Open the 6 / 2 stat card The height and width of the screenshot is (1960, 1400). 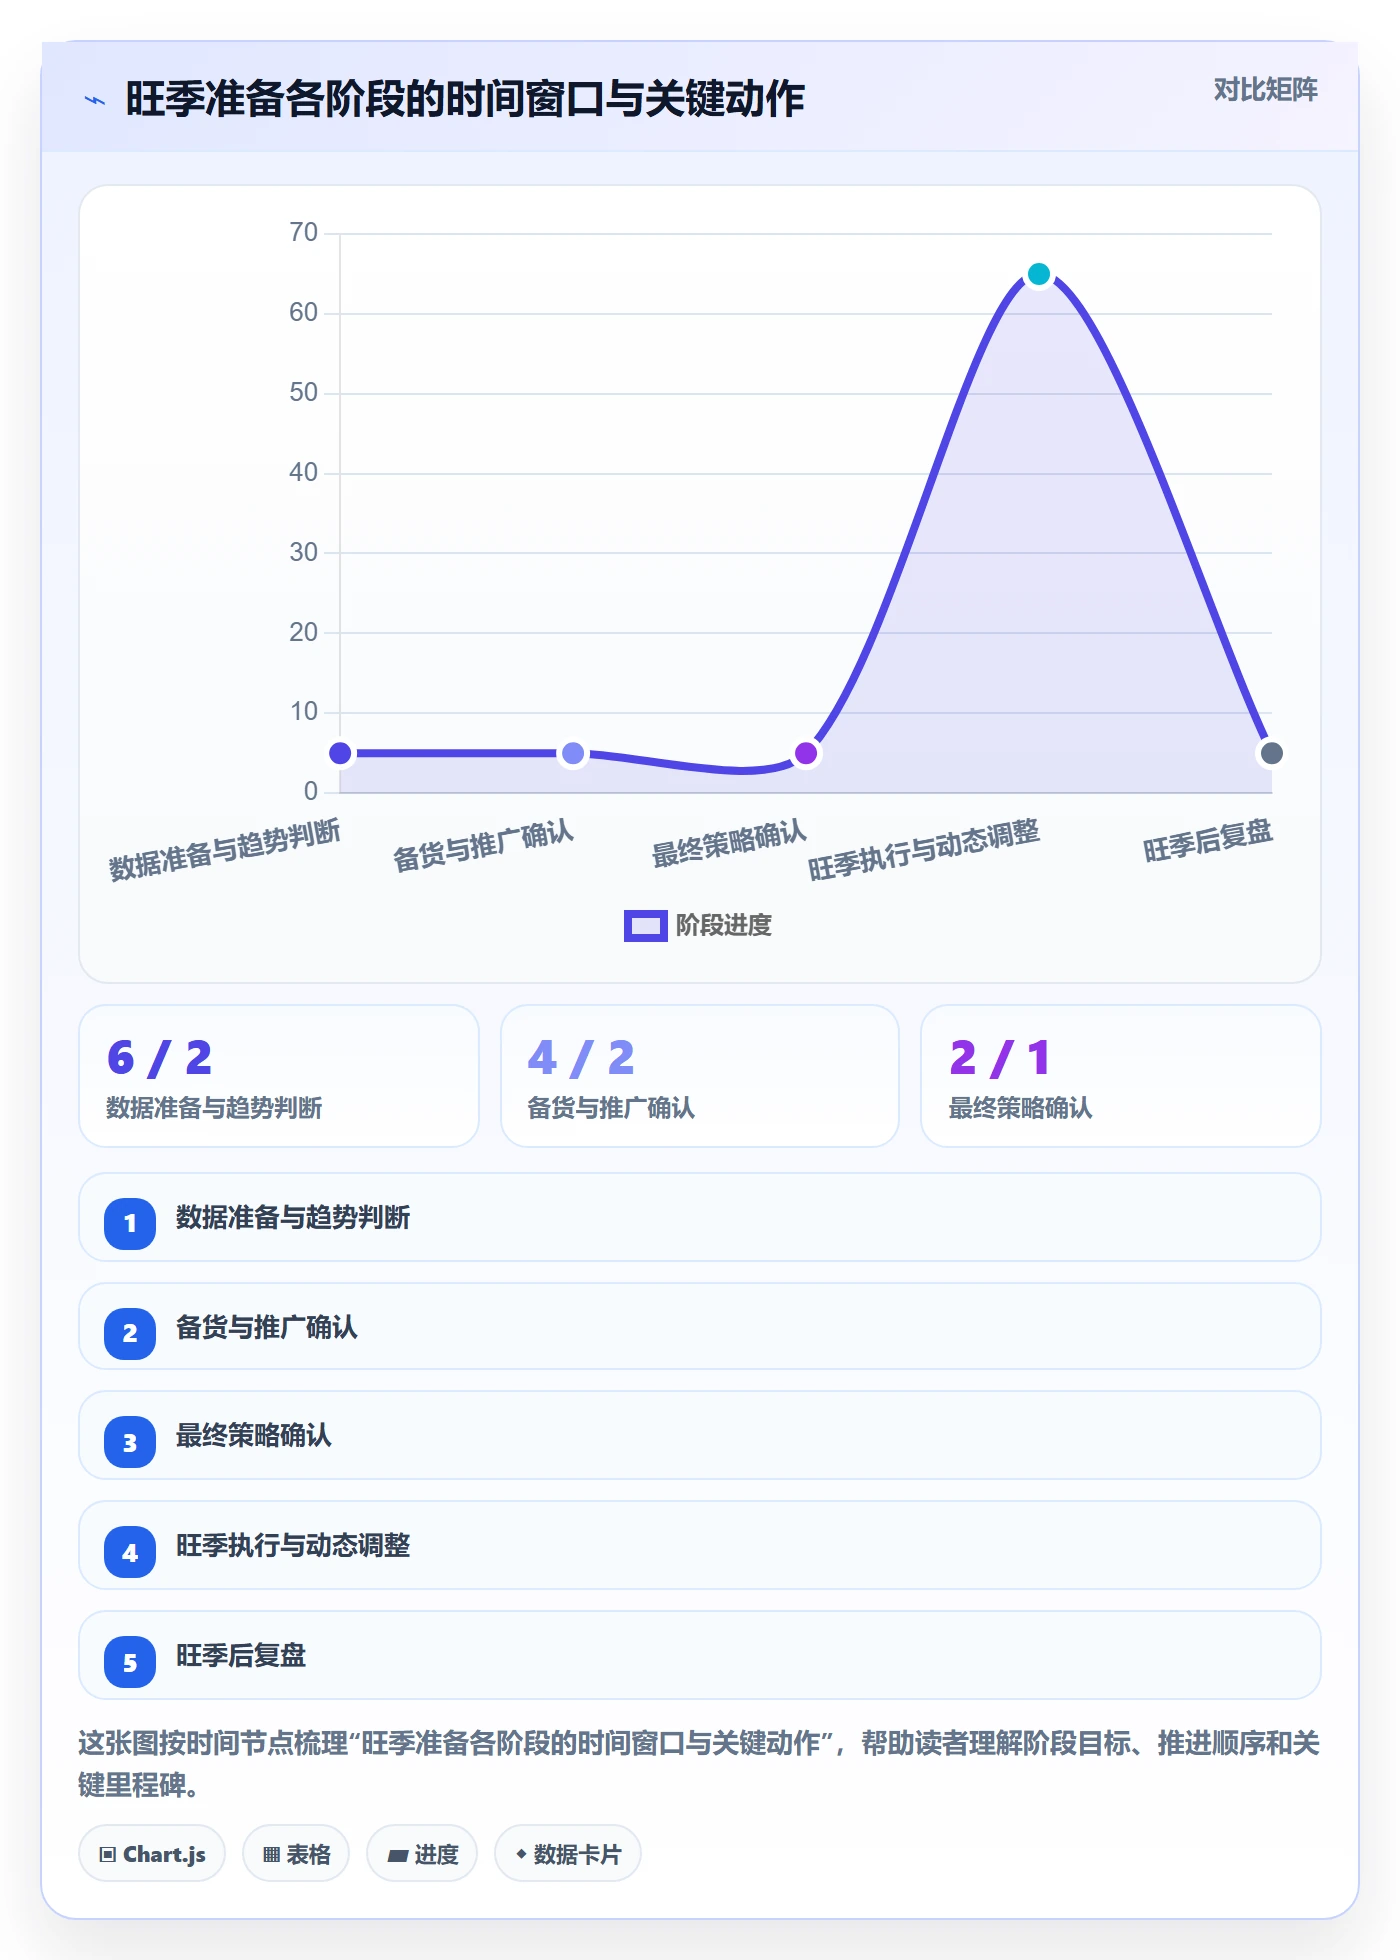279,1076
